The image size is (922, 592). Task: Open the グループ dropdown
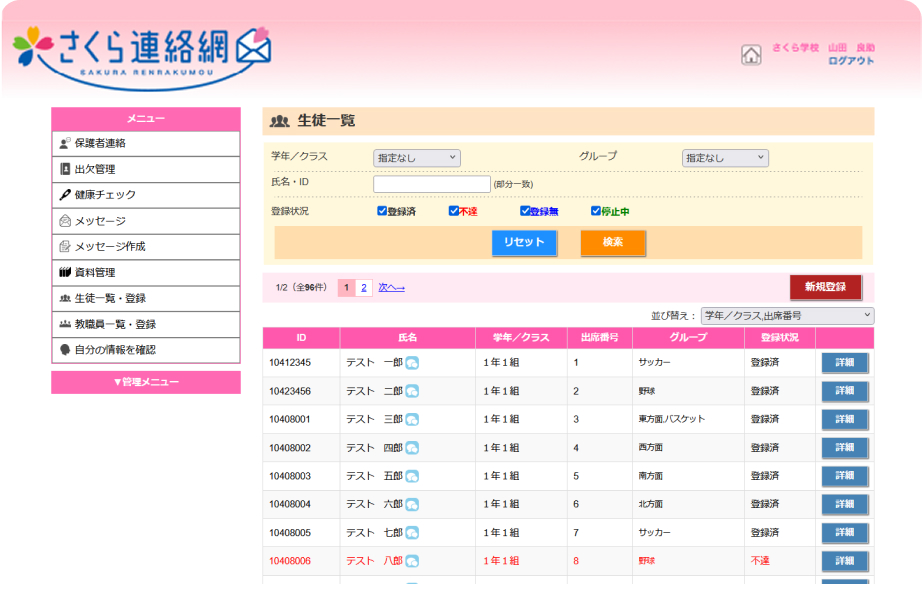point(725,158)
